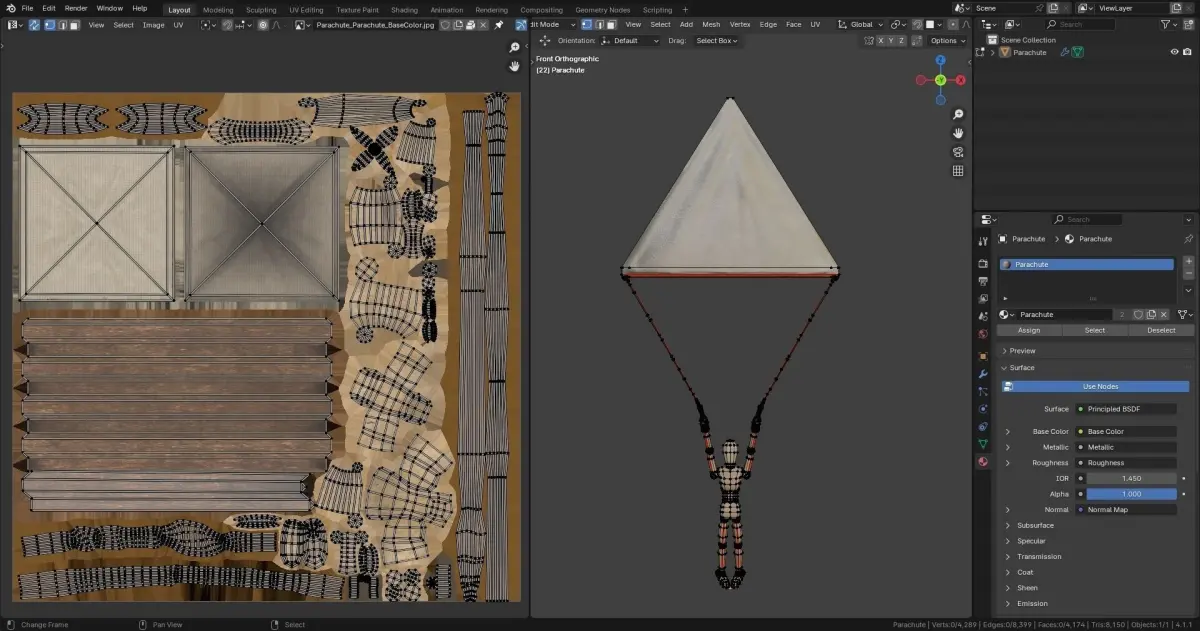Viewport: 1200px width, 631px height.
Task: Switch to the Shading workspace tab
Action: (x=404, y=10)
